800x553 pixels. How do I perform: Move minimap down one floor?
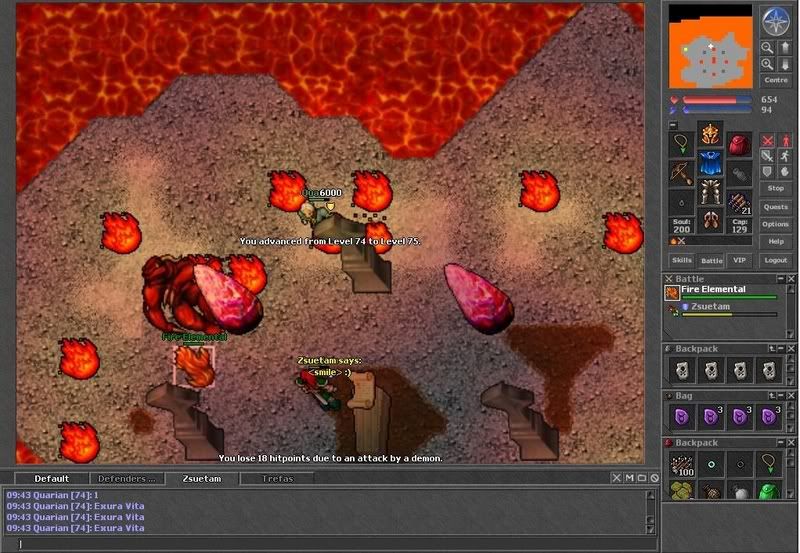[x=785, y=64]
